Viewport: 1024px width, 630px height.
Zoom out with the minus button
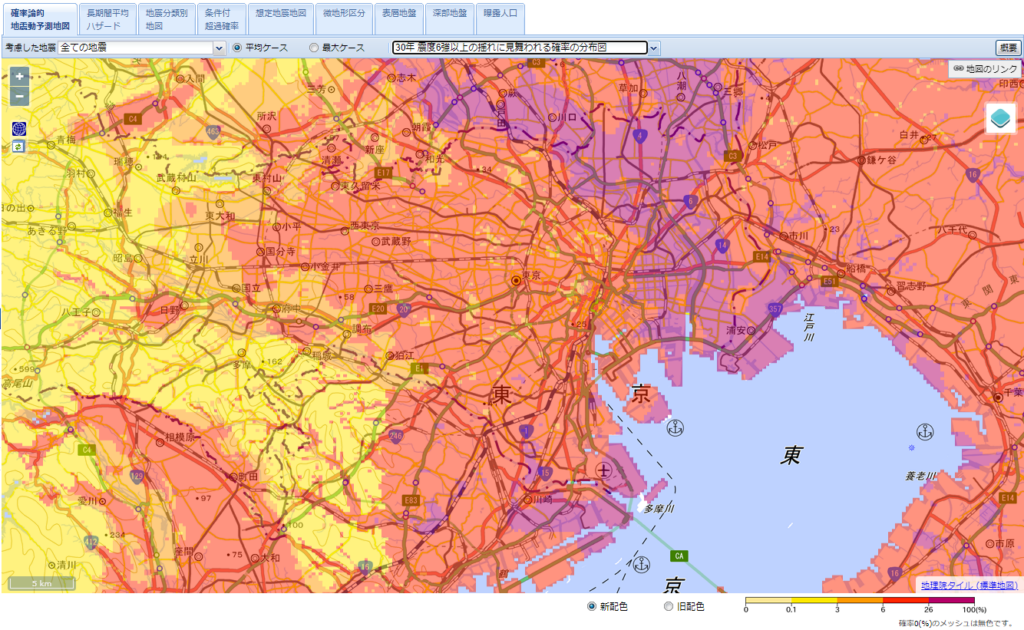click(19, 97)
